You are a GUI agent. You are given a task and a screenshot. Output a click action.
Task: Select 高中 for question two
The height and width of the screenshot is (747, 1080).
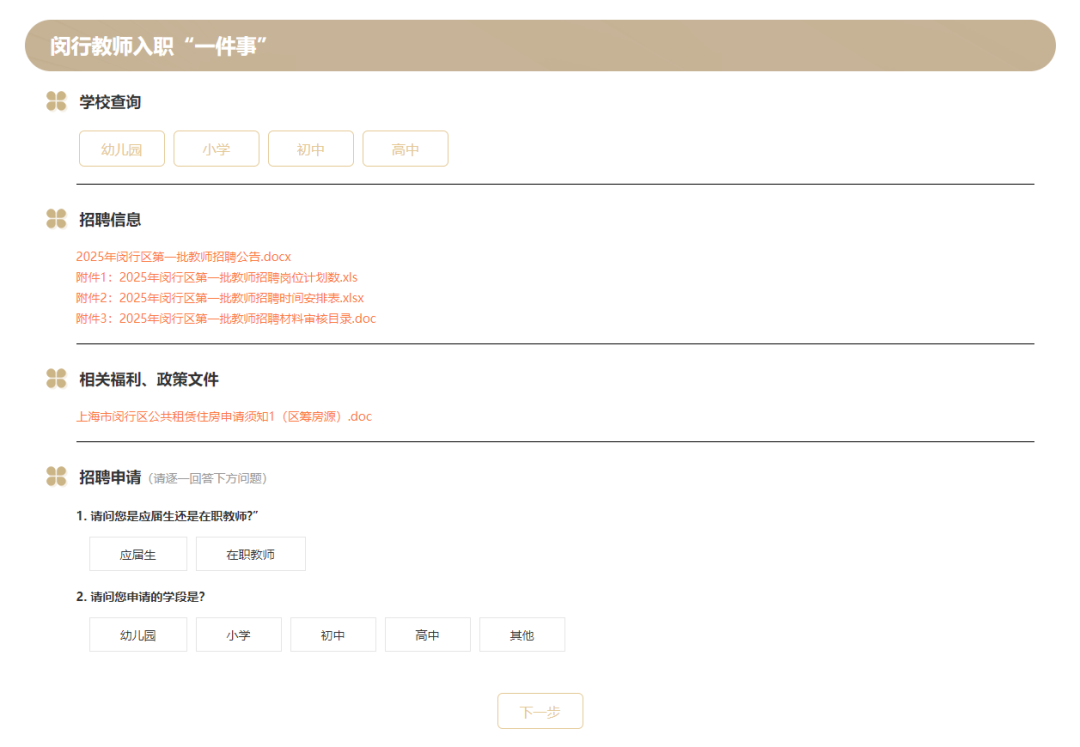tap(427, 634)
